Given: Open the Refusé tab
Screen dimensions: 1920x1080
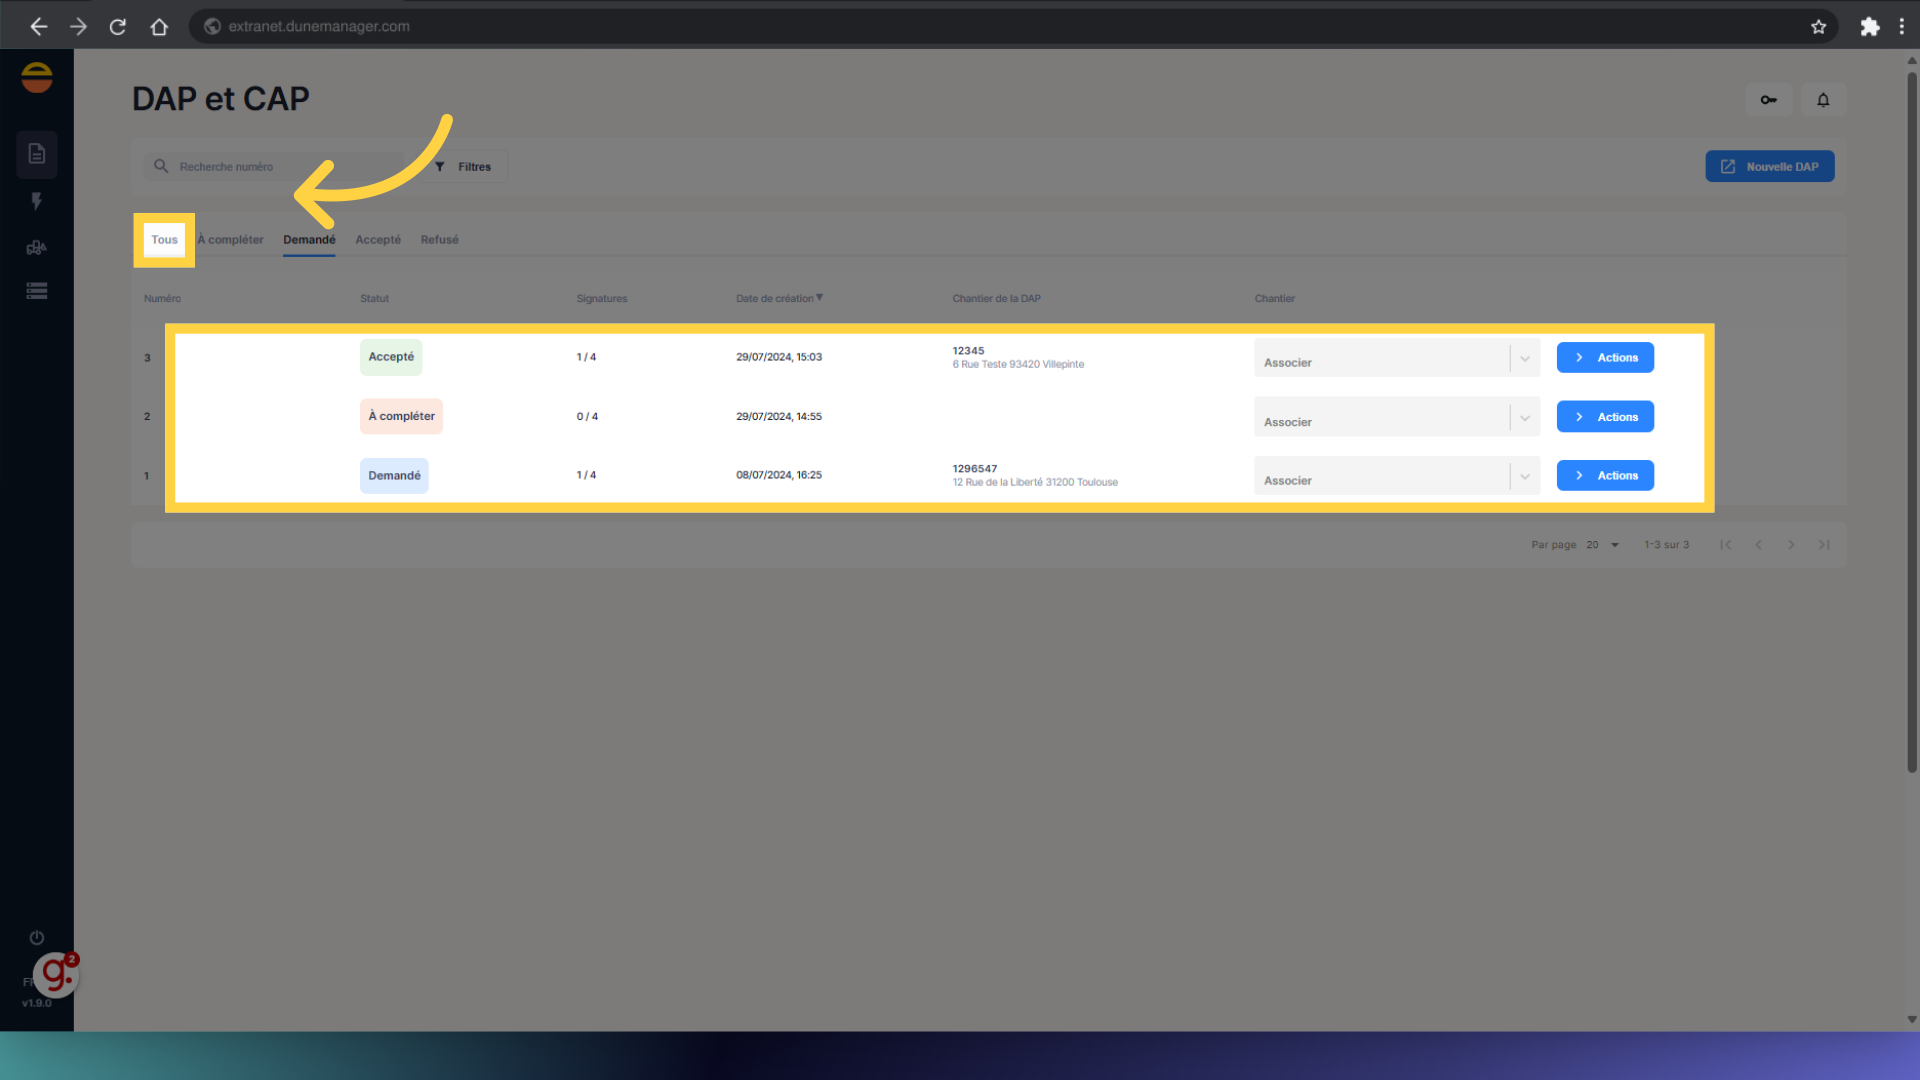Looking at the screenshot, I should point(439,240).
